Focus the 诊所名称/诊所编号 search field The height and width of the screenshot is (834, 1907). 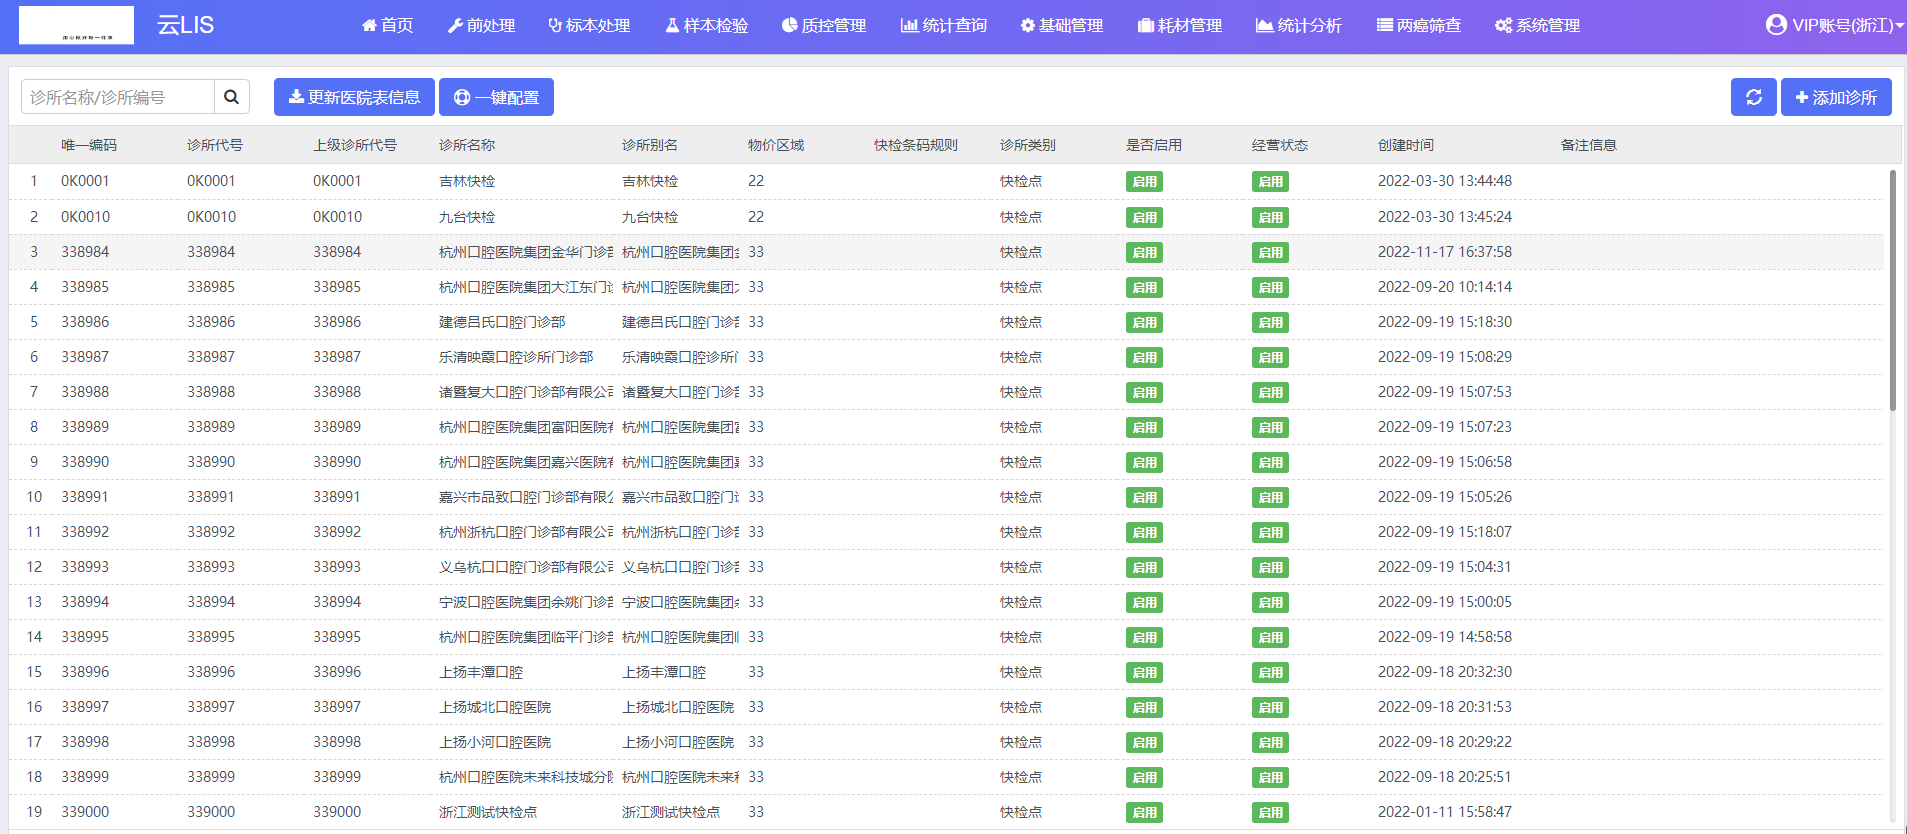[118, 97]
